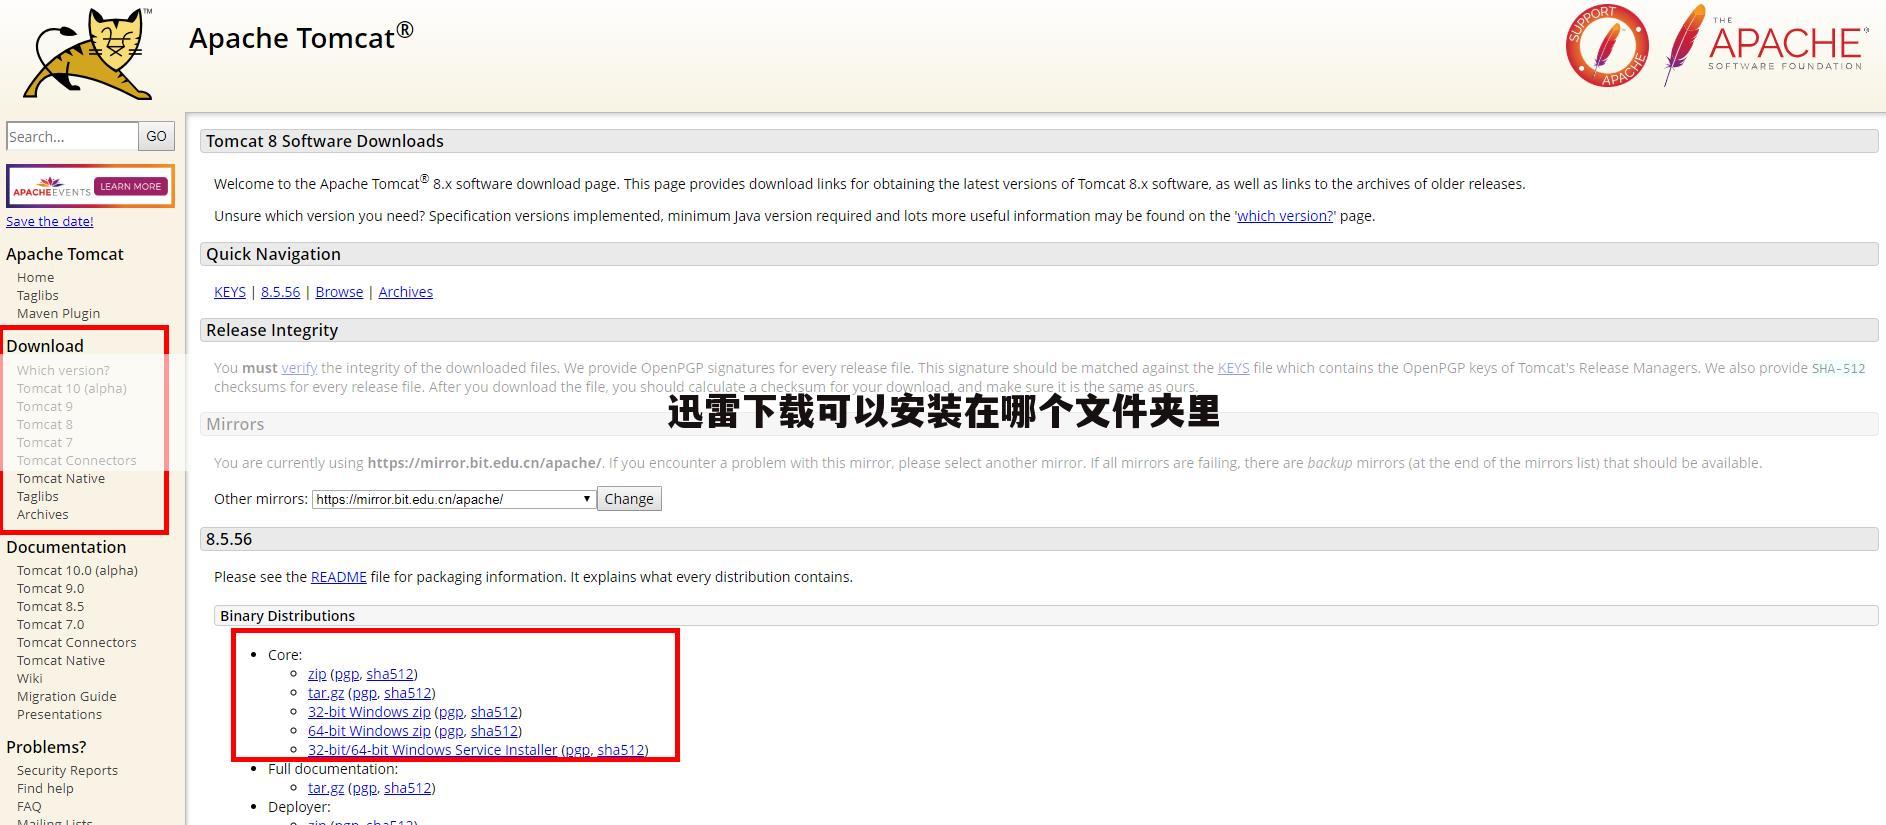Download the 64-bit Windows zip
Image resolution: width=1886 pixels, height=825 pixels.
(x=369, y=731)
